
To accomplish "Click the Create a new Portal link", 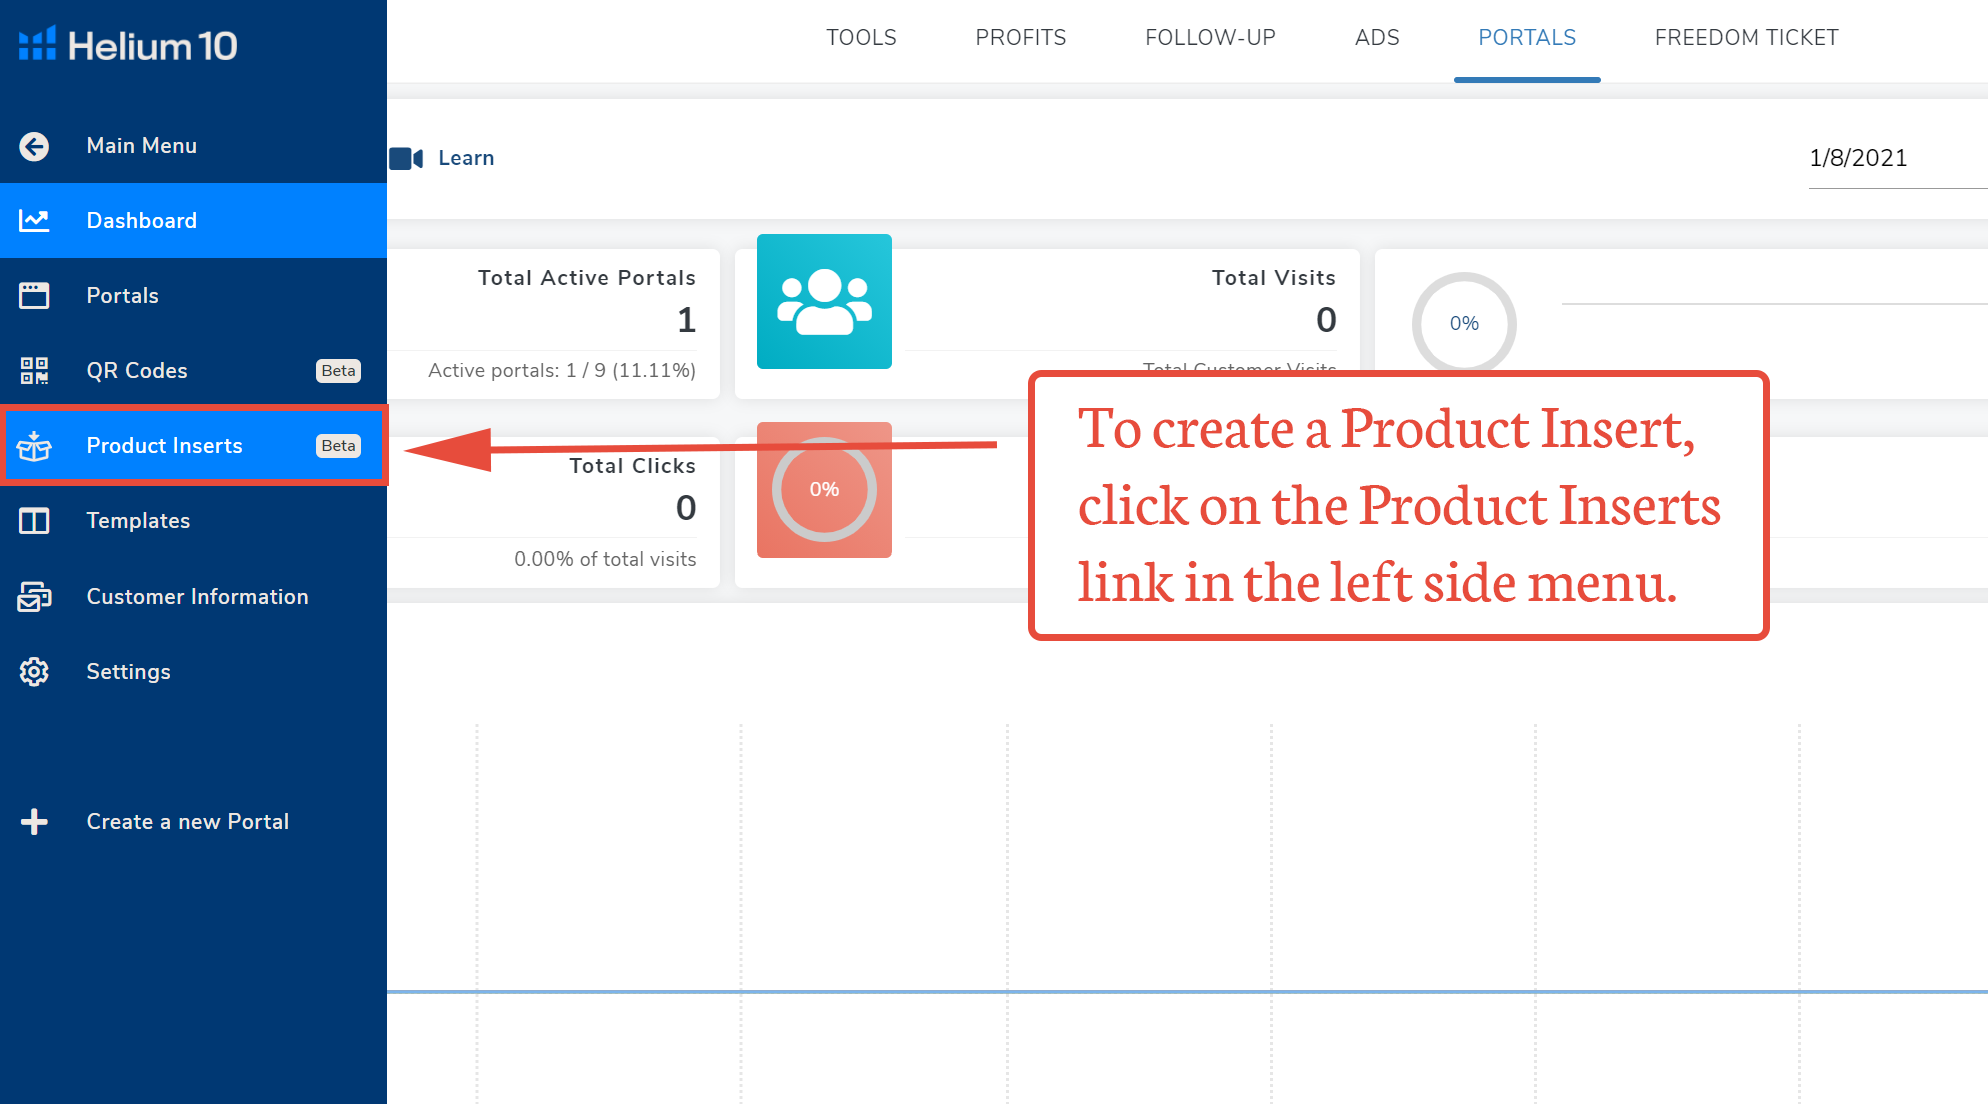I will tap(188, 821).
